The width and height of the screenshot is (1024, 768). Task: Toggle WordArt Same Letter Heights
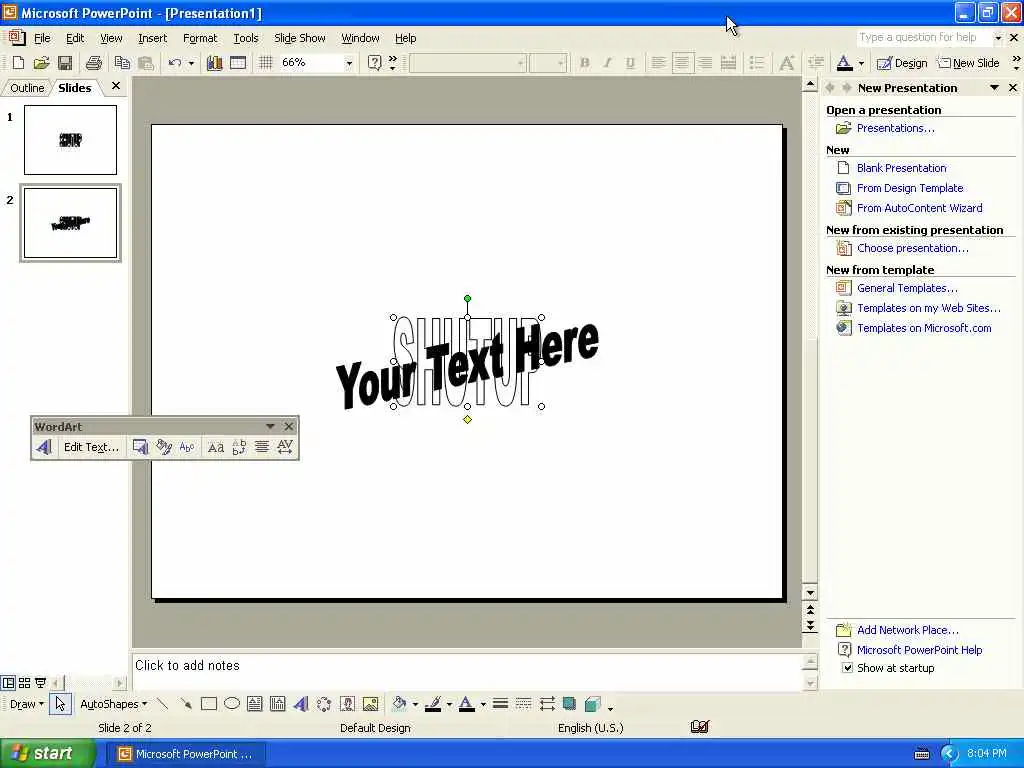(x=216, y=447)
